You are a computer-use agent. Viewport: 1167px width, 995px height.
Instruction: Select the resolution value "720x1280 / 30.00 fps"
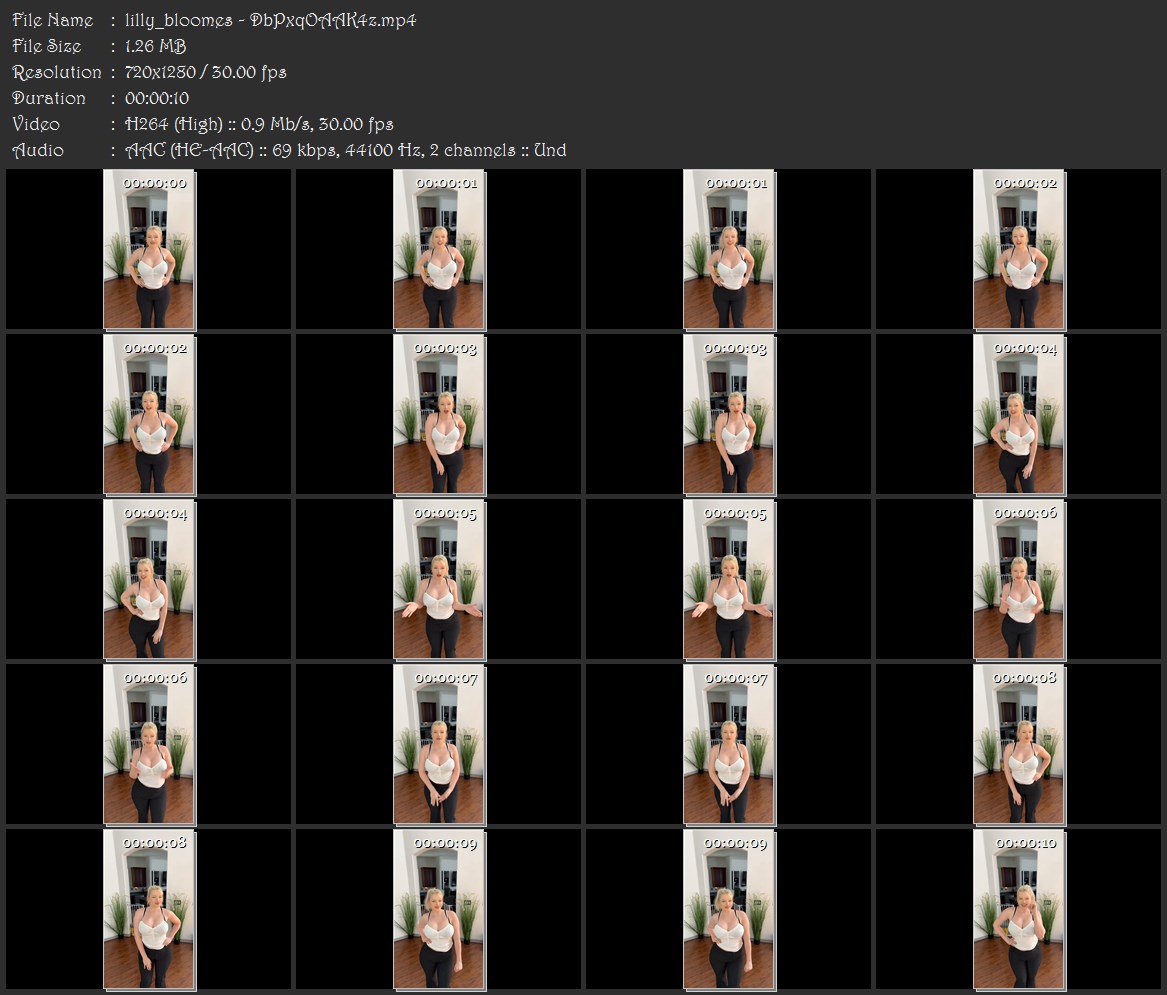click(x=205, y=72)
